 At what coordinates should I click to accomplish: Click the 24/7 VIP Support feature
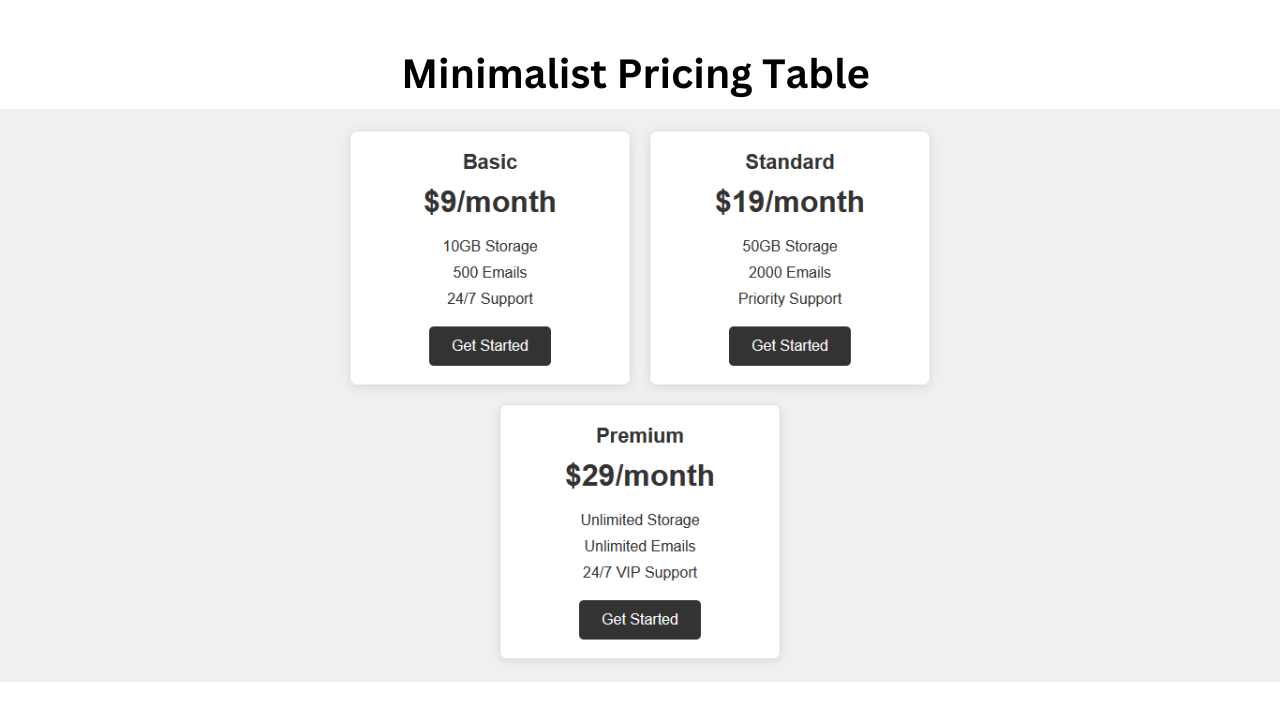tap(640, 572)
